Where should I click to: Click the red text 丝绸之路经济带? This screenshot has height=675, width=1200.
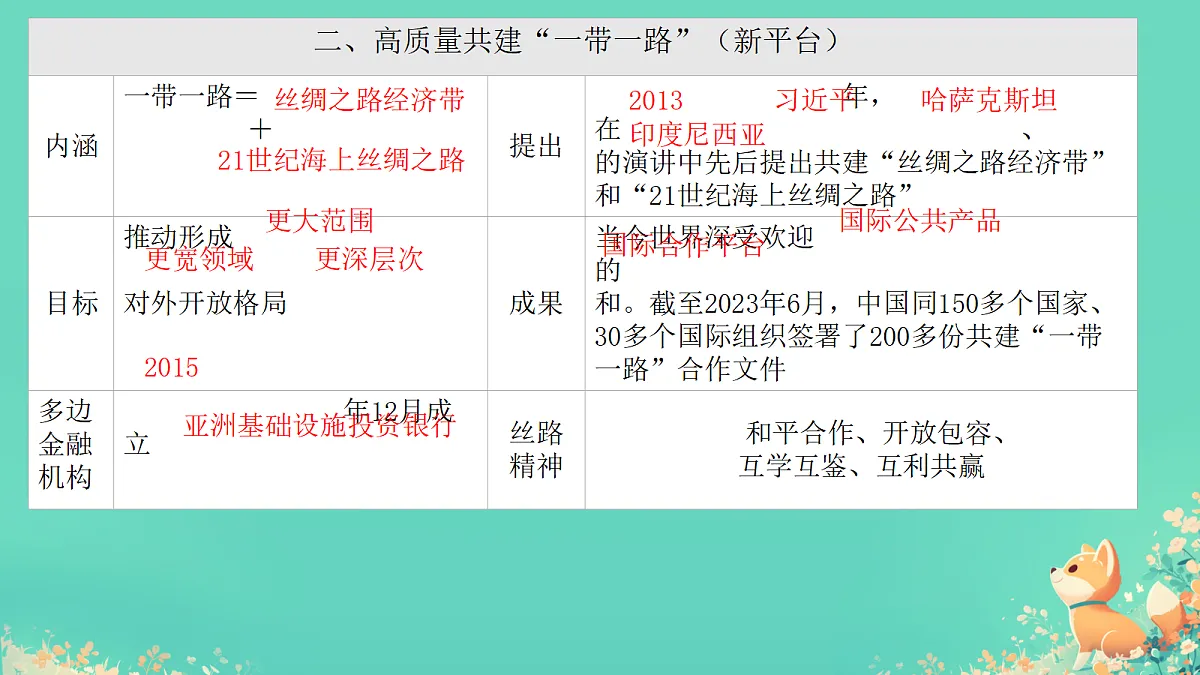(370, 100)
